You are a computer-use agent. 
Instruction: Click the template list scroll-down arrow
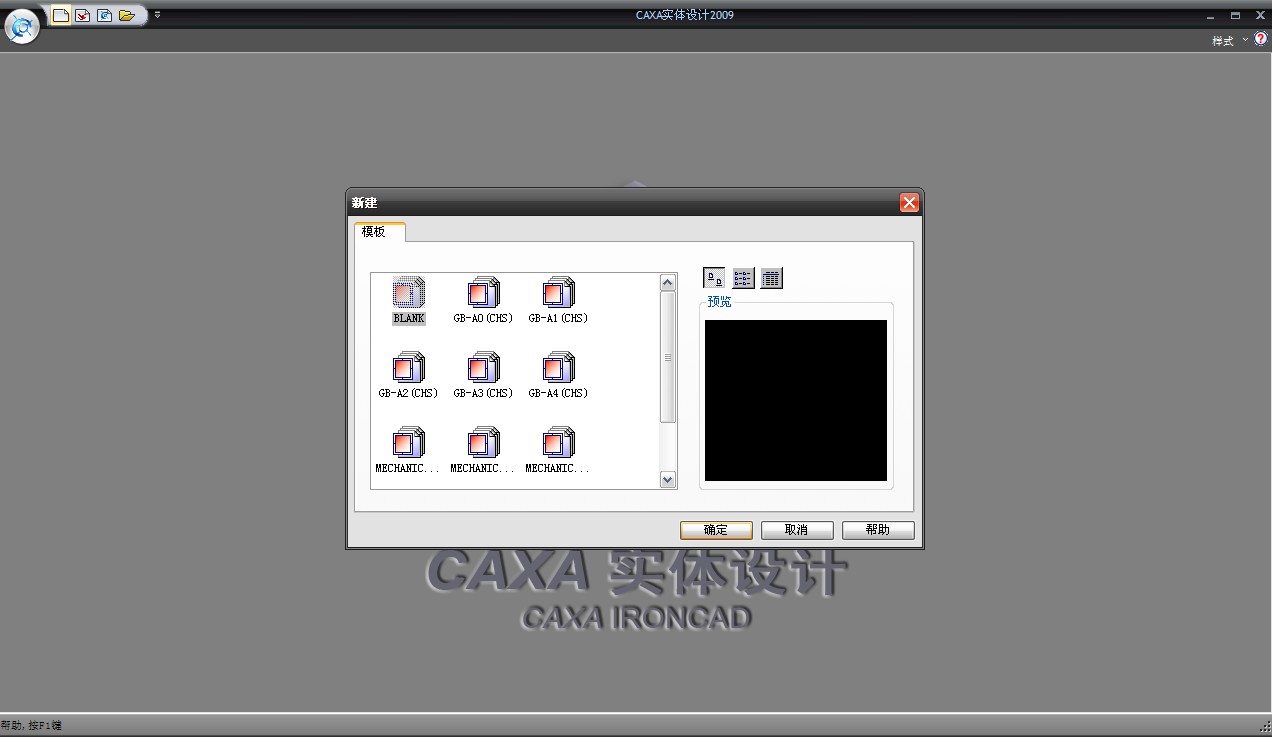coord(668,480)
